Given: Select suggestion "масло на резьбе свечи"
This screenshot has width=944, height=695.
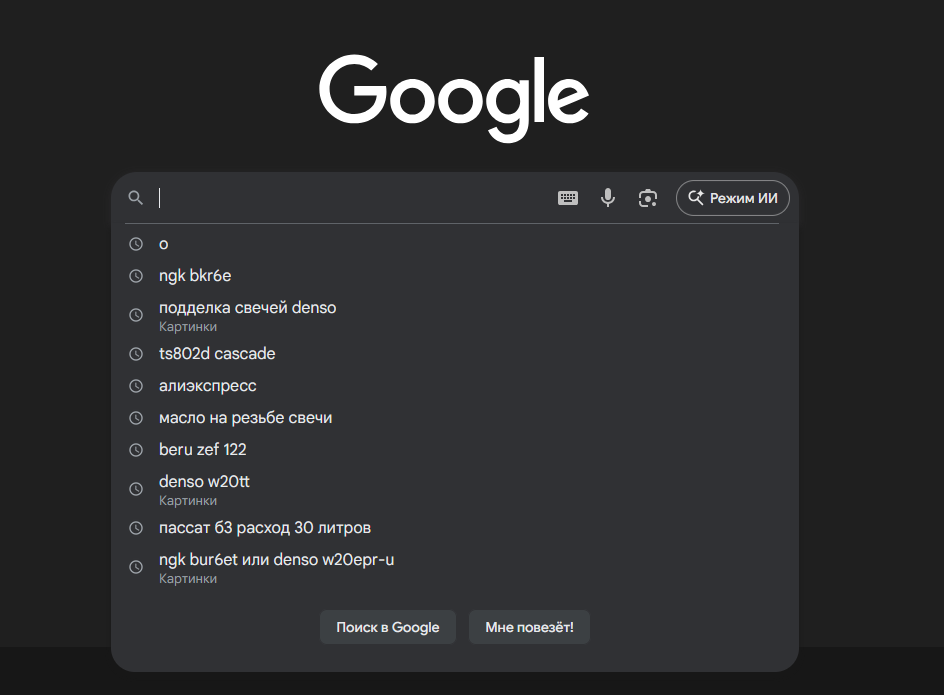Looking at the screenshot, I should click(245, 418).
